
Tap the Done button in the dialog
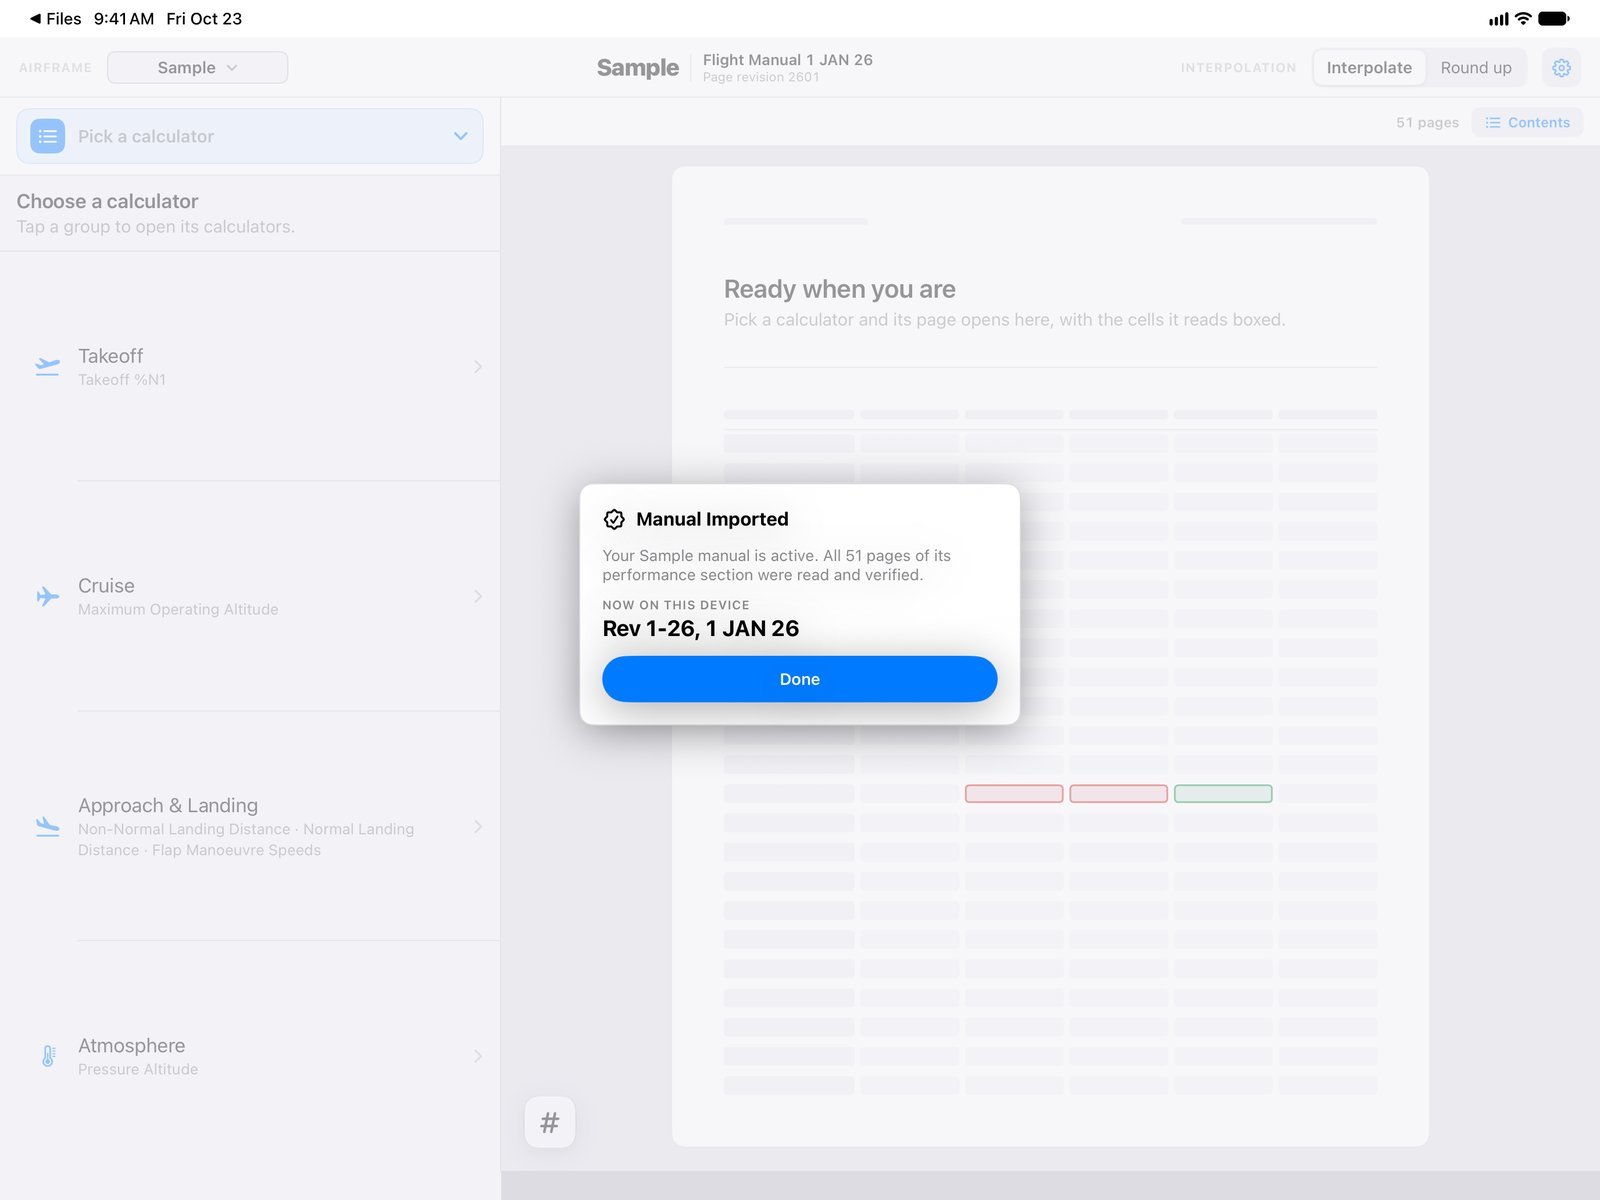point(799,679)
